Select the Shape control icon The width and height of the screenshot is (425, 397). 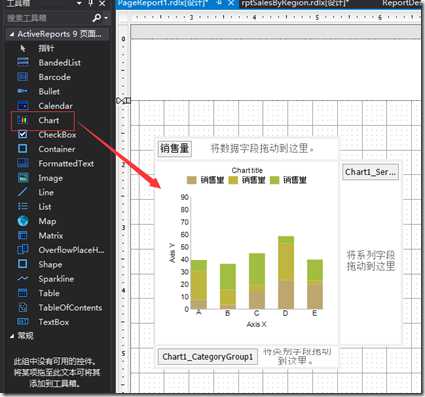click(23, 264)
